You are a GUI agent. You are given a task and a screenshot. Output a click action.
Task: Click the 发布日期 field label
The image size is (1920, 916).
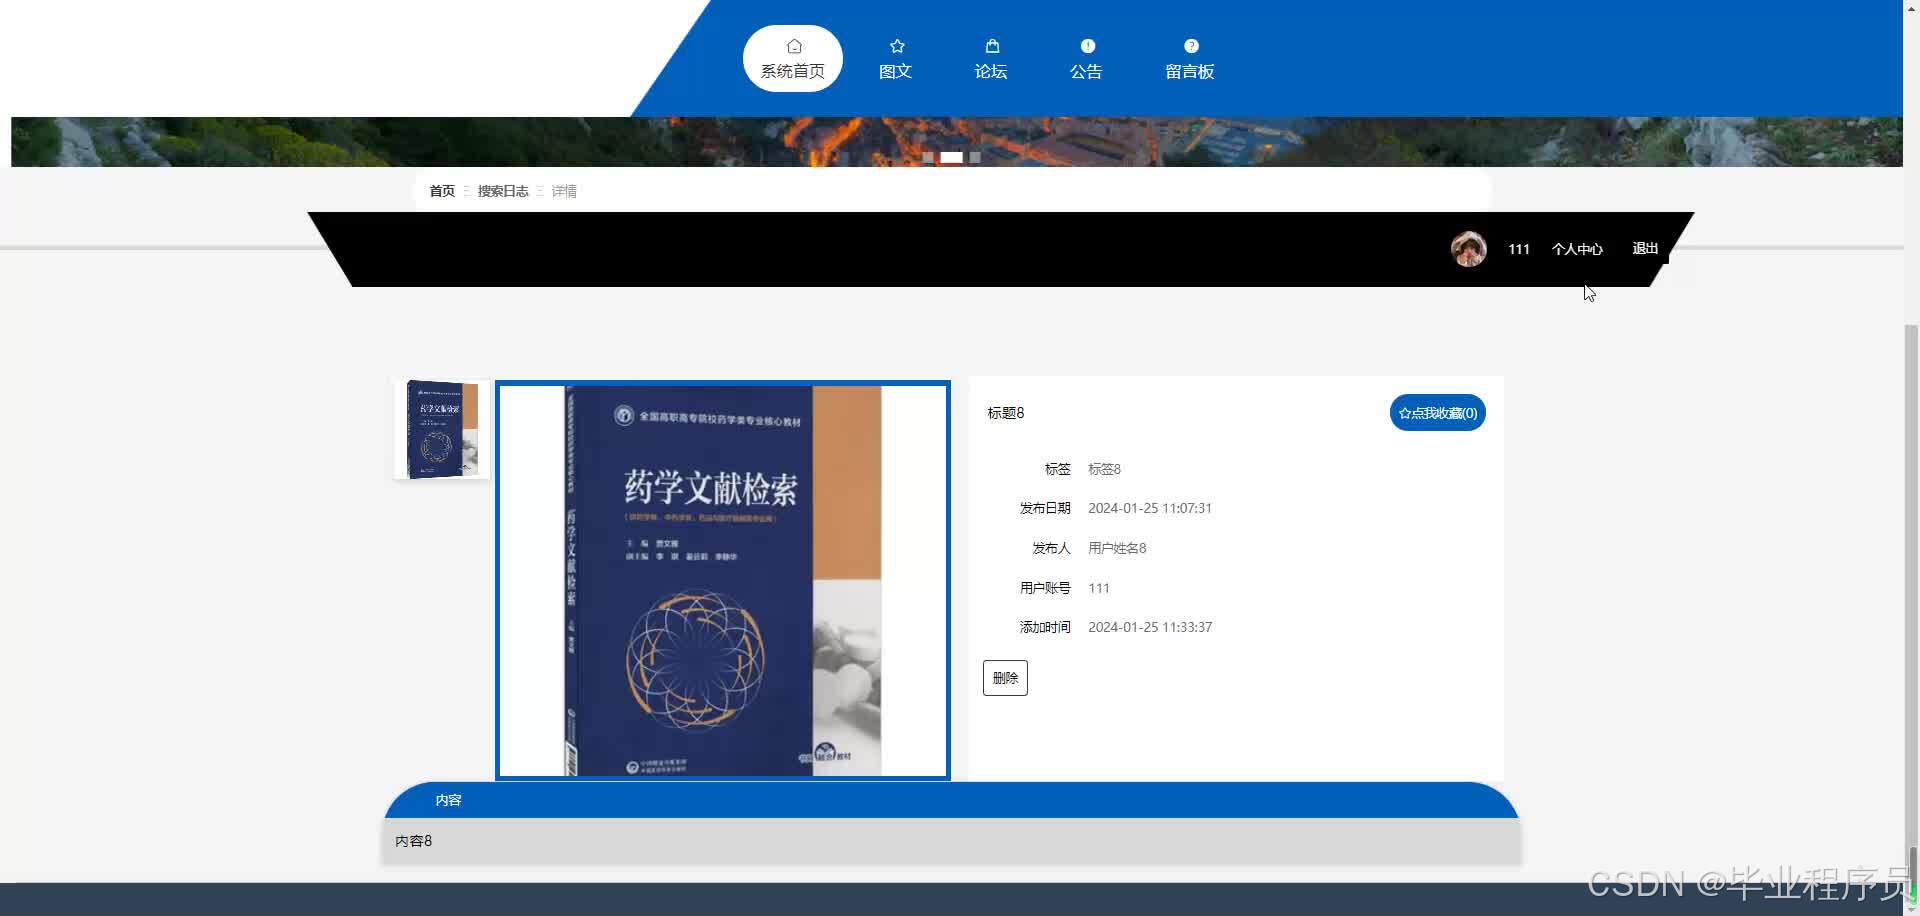tap(1045, 508)
